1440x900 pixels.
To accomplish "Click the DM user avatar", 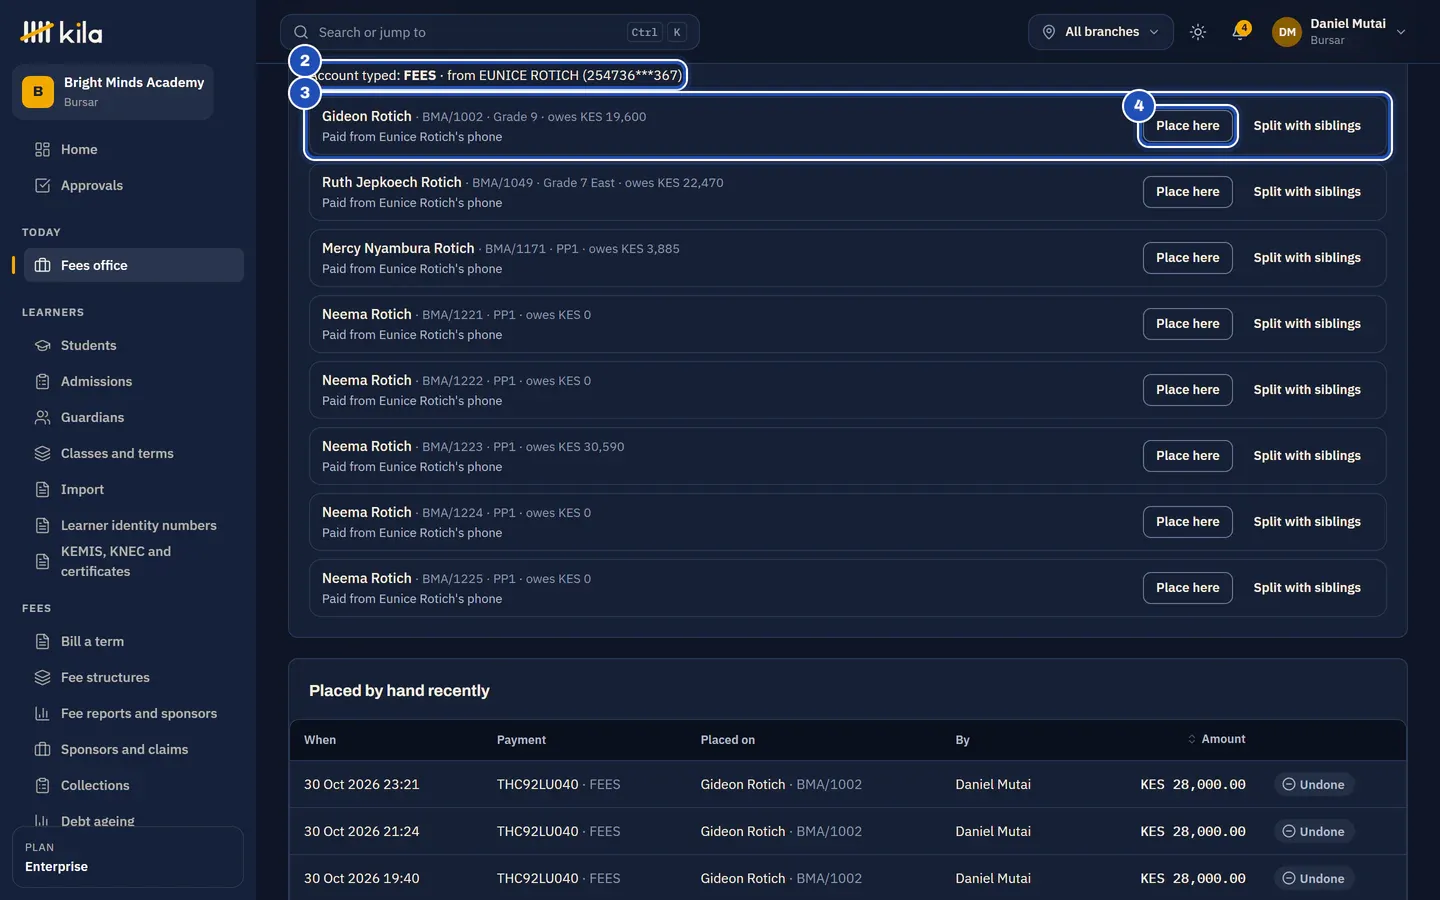I will 1287,32.
